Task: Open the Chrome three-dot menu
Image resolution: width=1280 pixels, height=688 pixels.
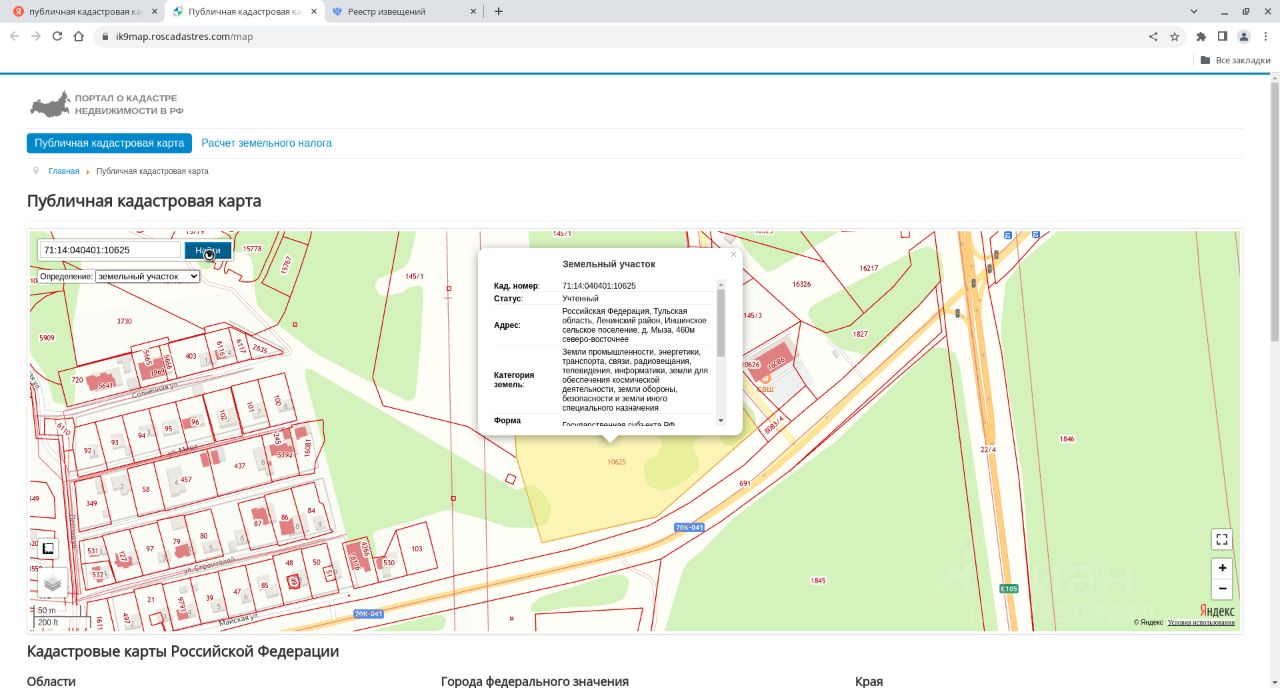Action: (1265, 36)
